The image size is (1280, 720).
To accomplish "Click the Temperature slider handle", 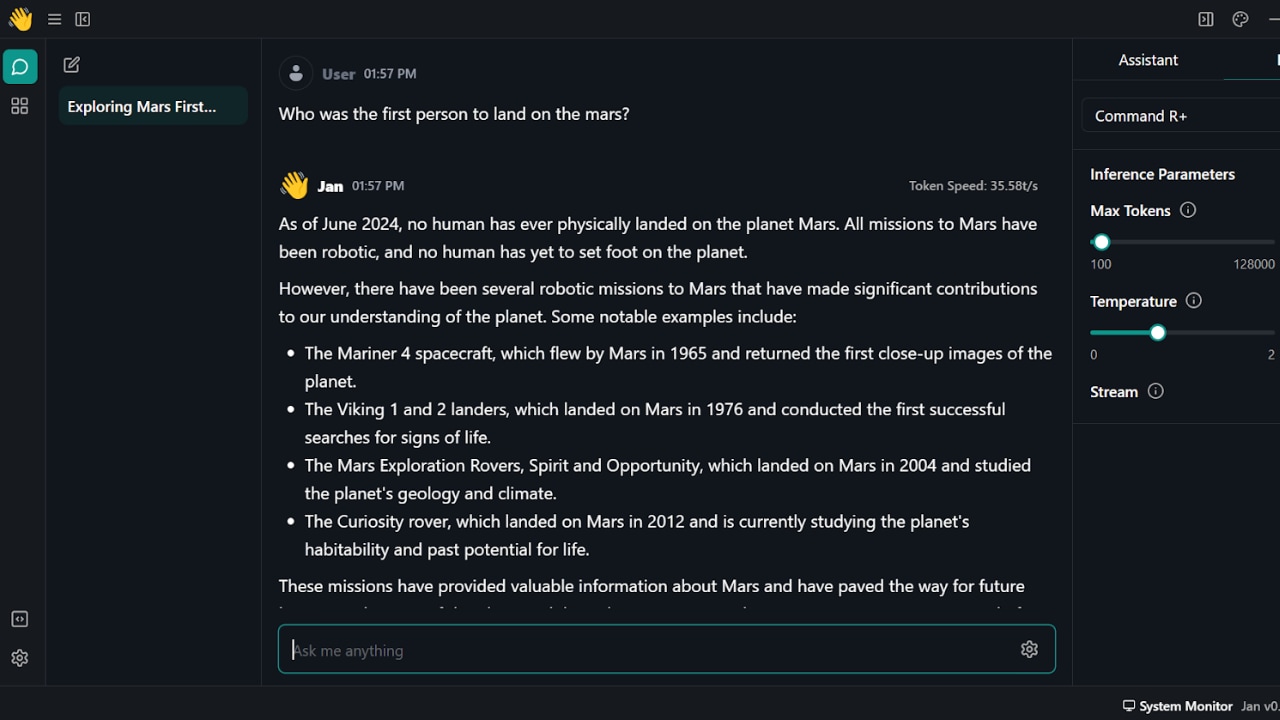I will pos(1157,332).
